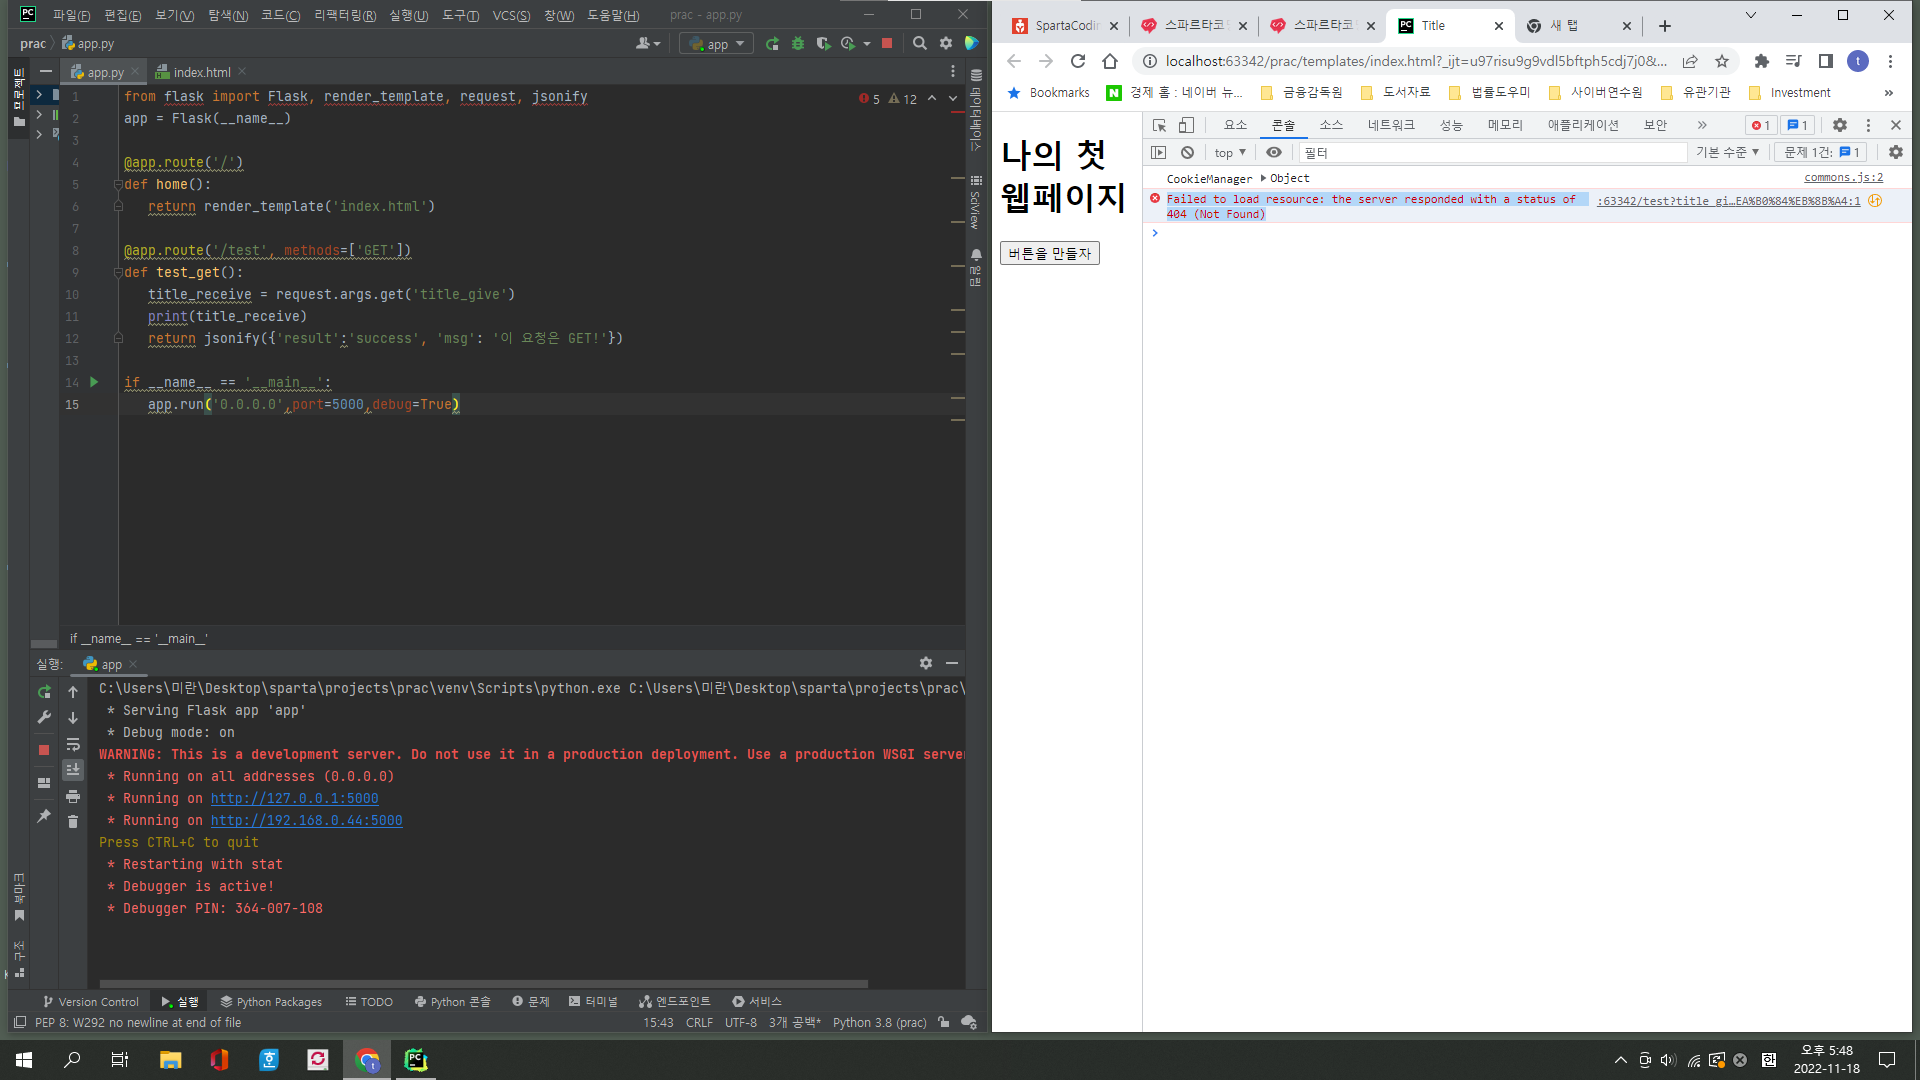Open the 터미널 tool window

pos(593,1001)
